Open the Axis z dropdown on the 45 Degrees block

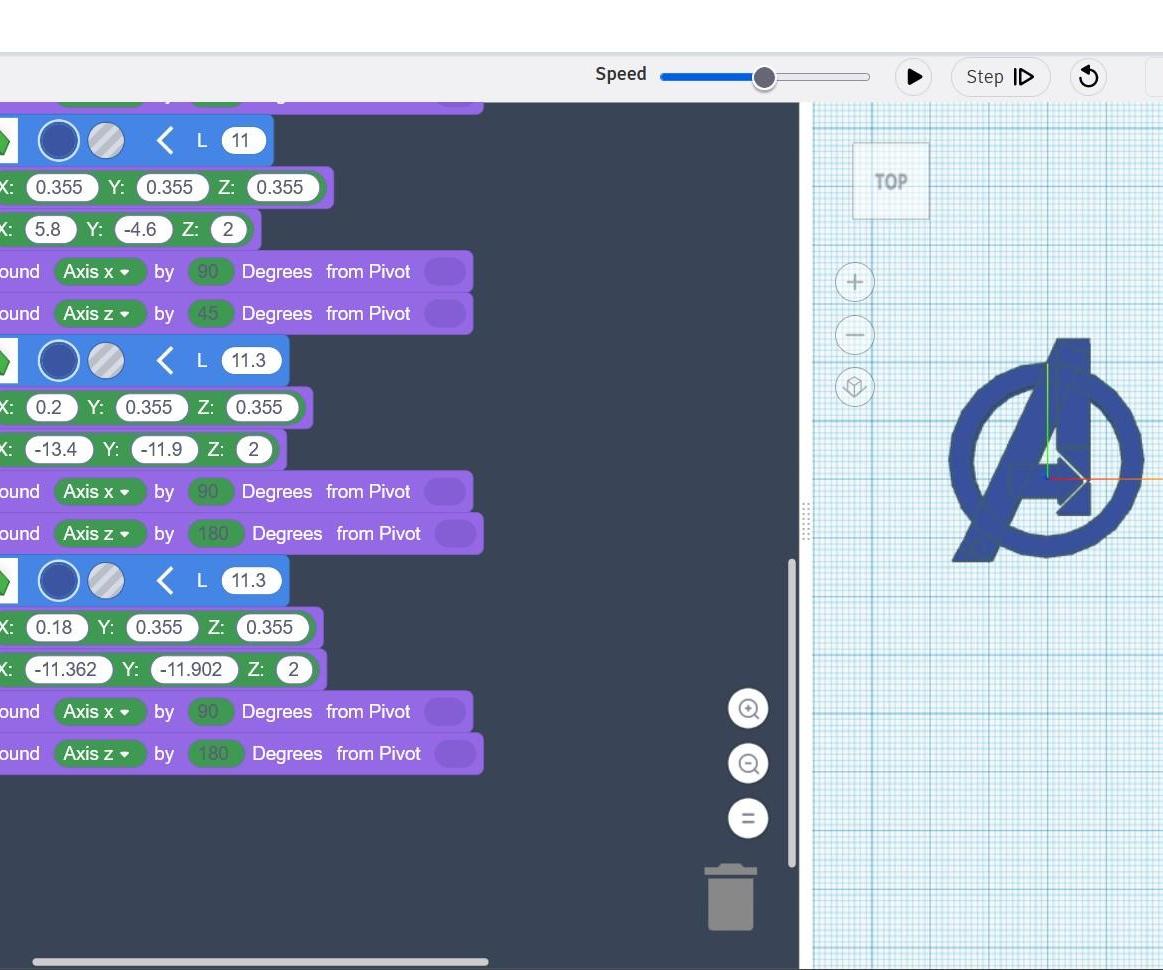(100, 313)
